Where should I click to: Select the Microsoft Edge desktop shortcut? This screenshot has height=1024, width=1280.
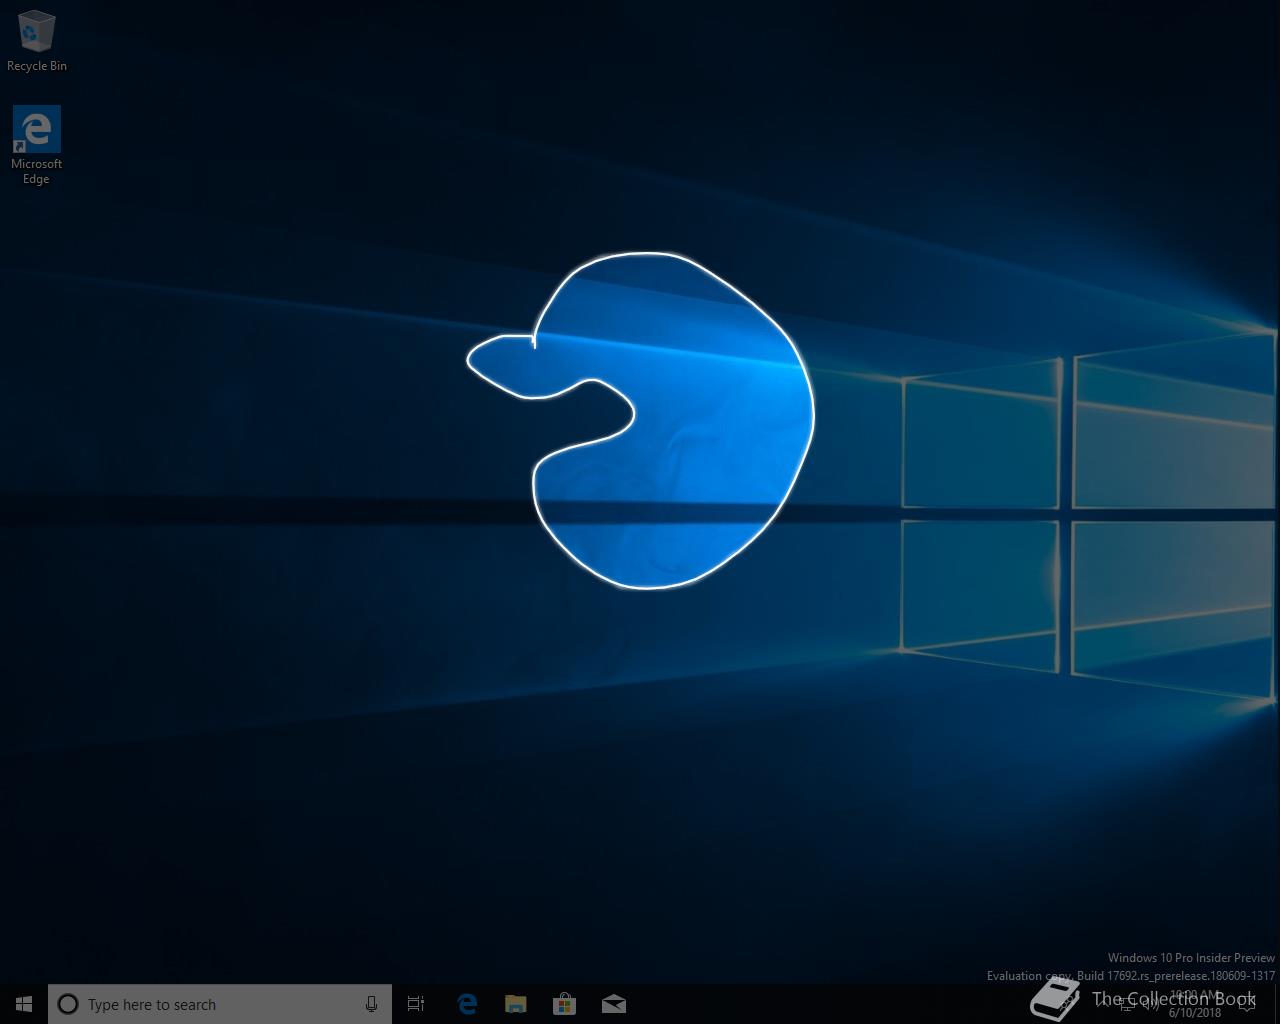coord(37,145)
